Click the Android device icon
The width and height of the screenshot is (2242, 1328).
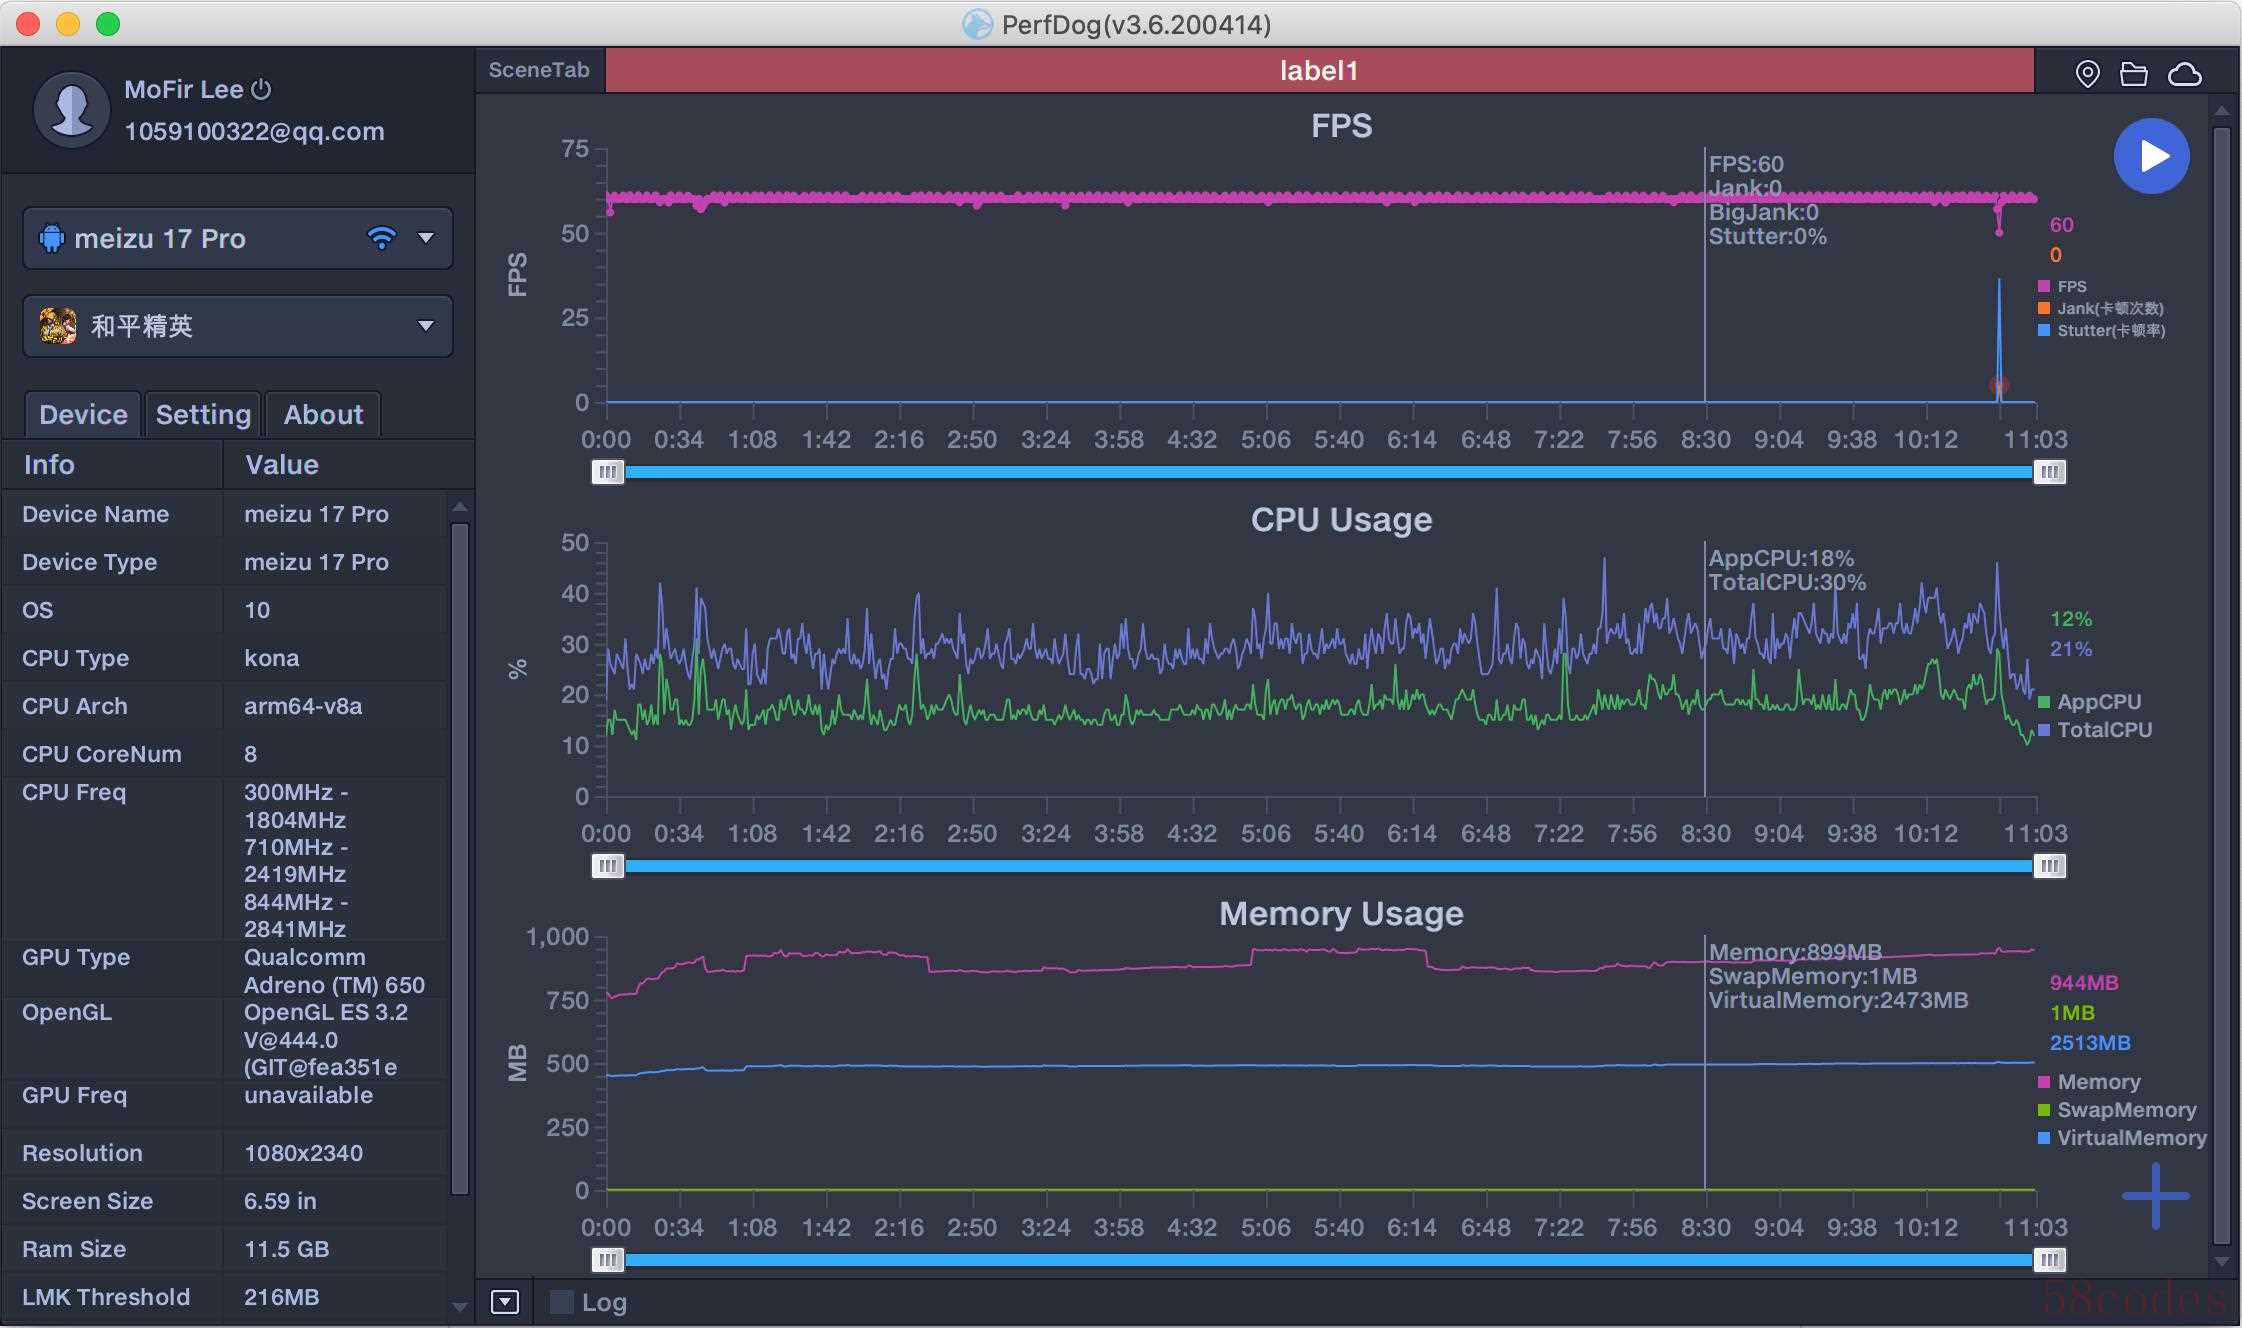(52, 238)
